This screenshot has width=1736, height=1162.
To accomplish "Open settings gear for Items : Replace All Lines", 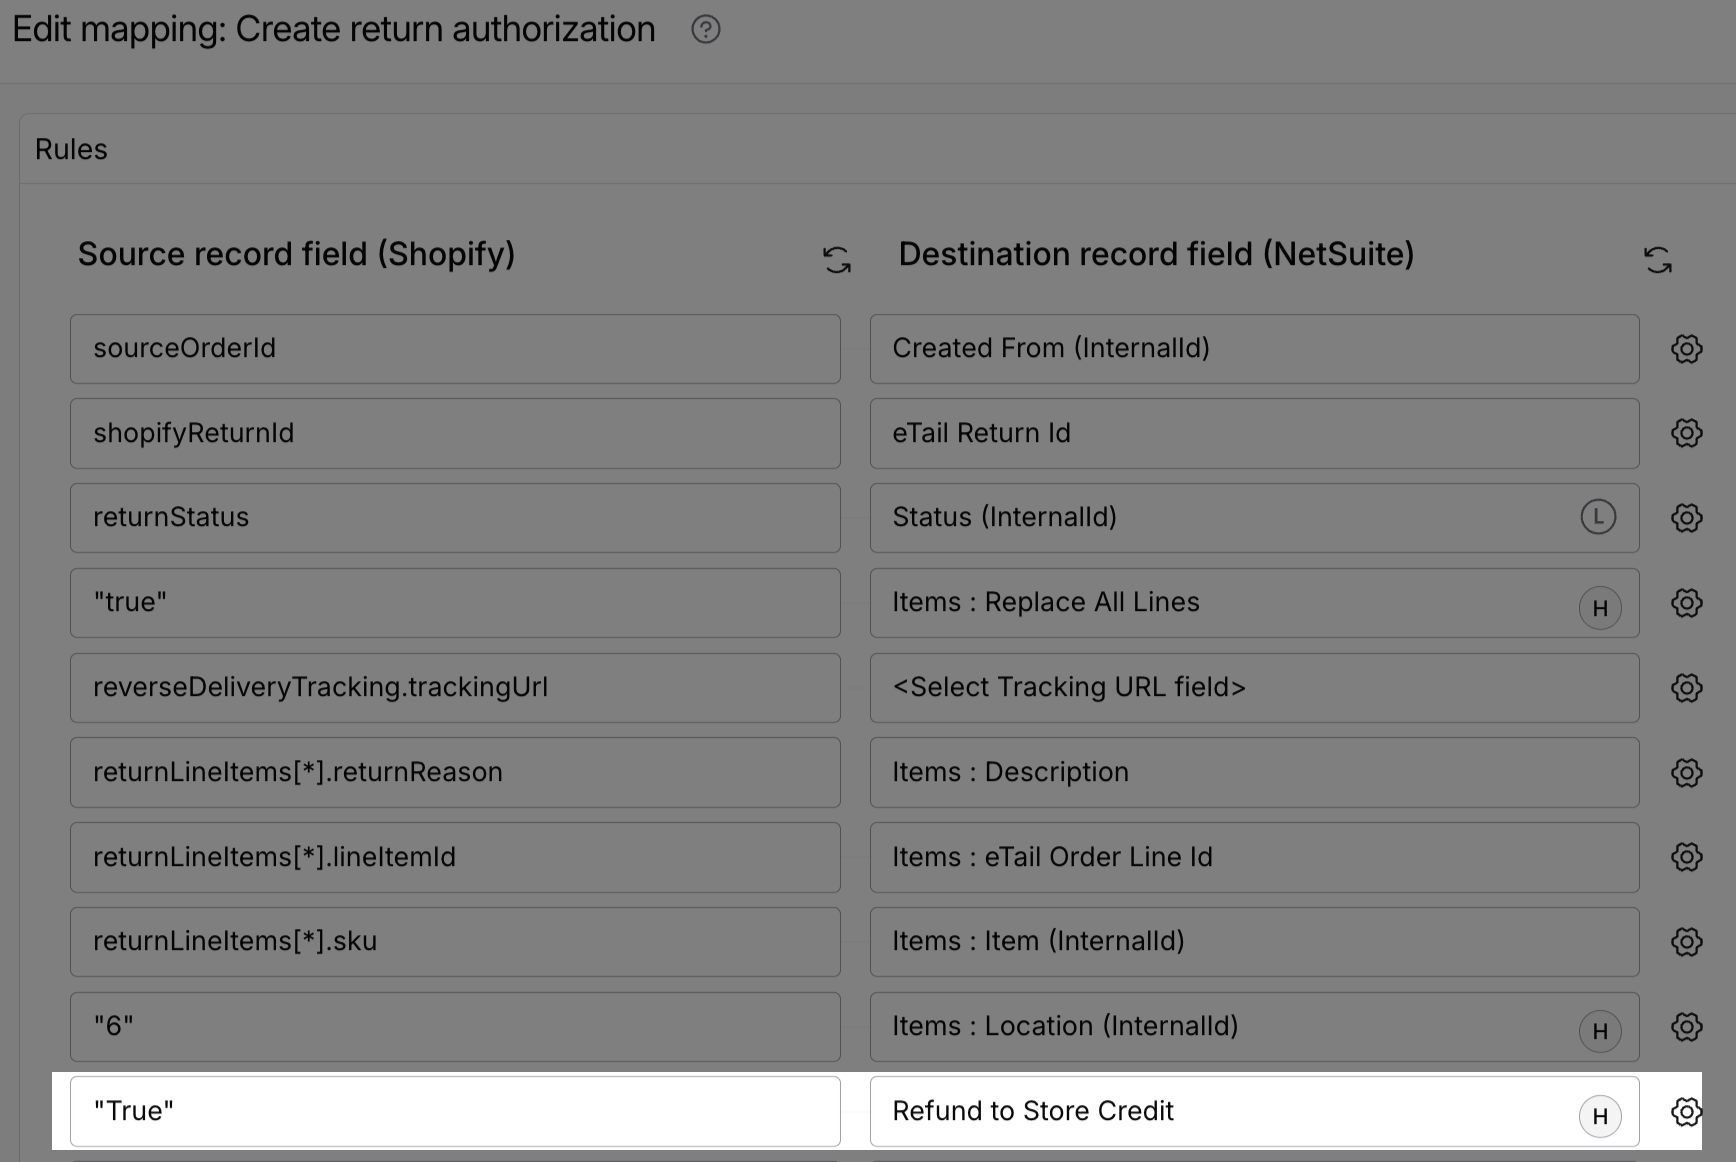I will click(x=1687, y=603).
